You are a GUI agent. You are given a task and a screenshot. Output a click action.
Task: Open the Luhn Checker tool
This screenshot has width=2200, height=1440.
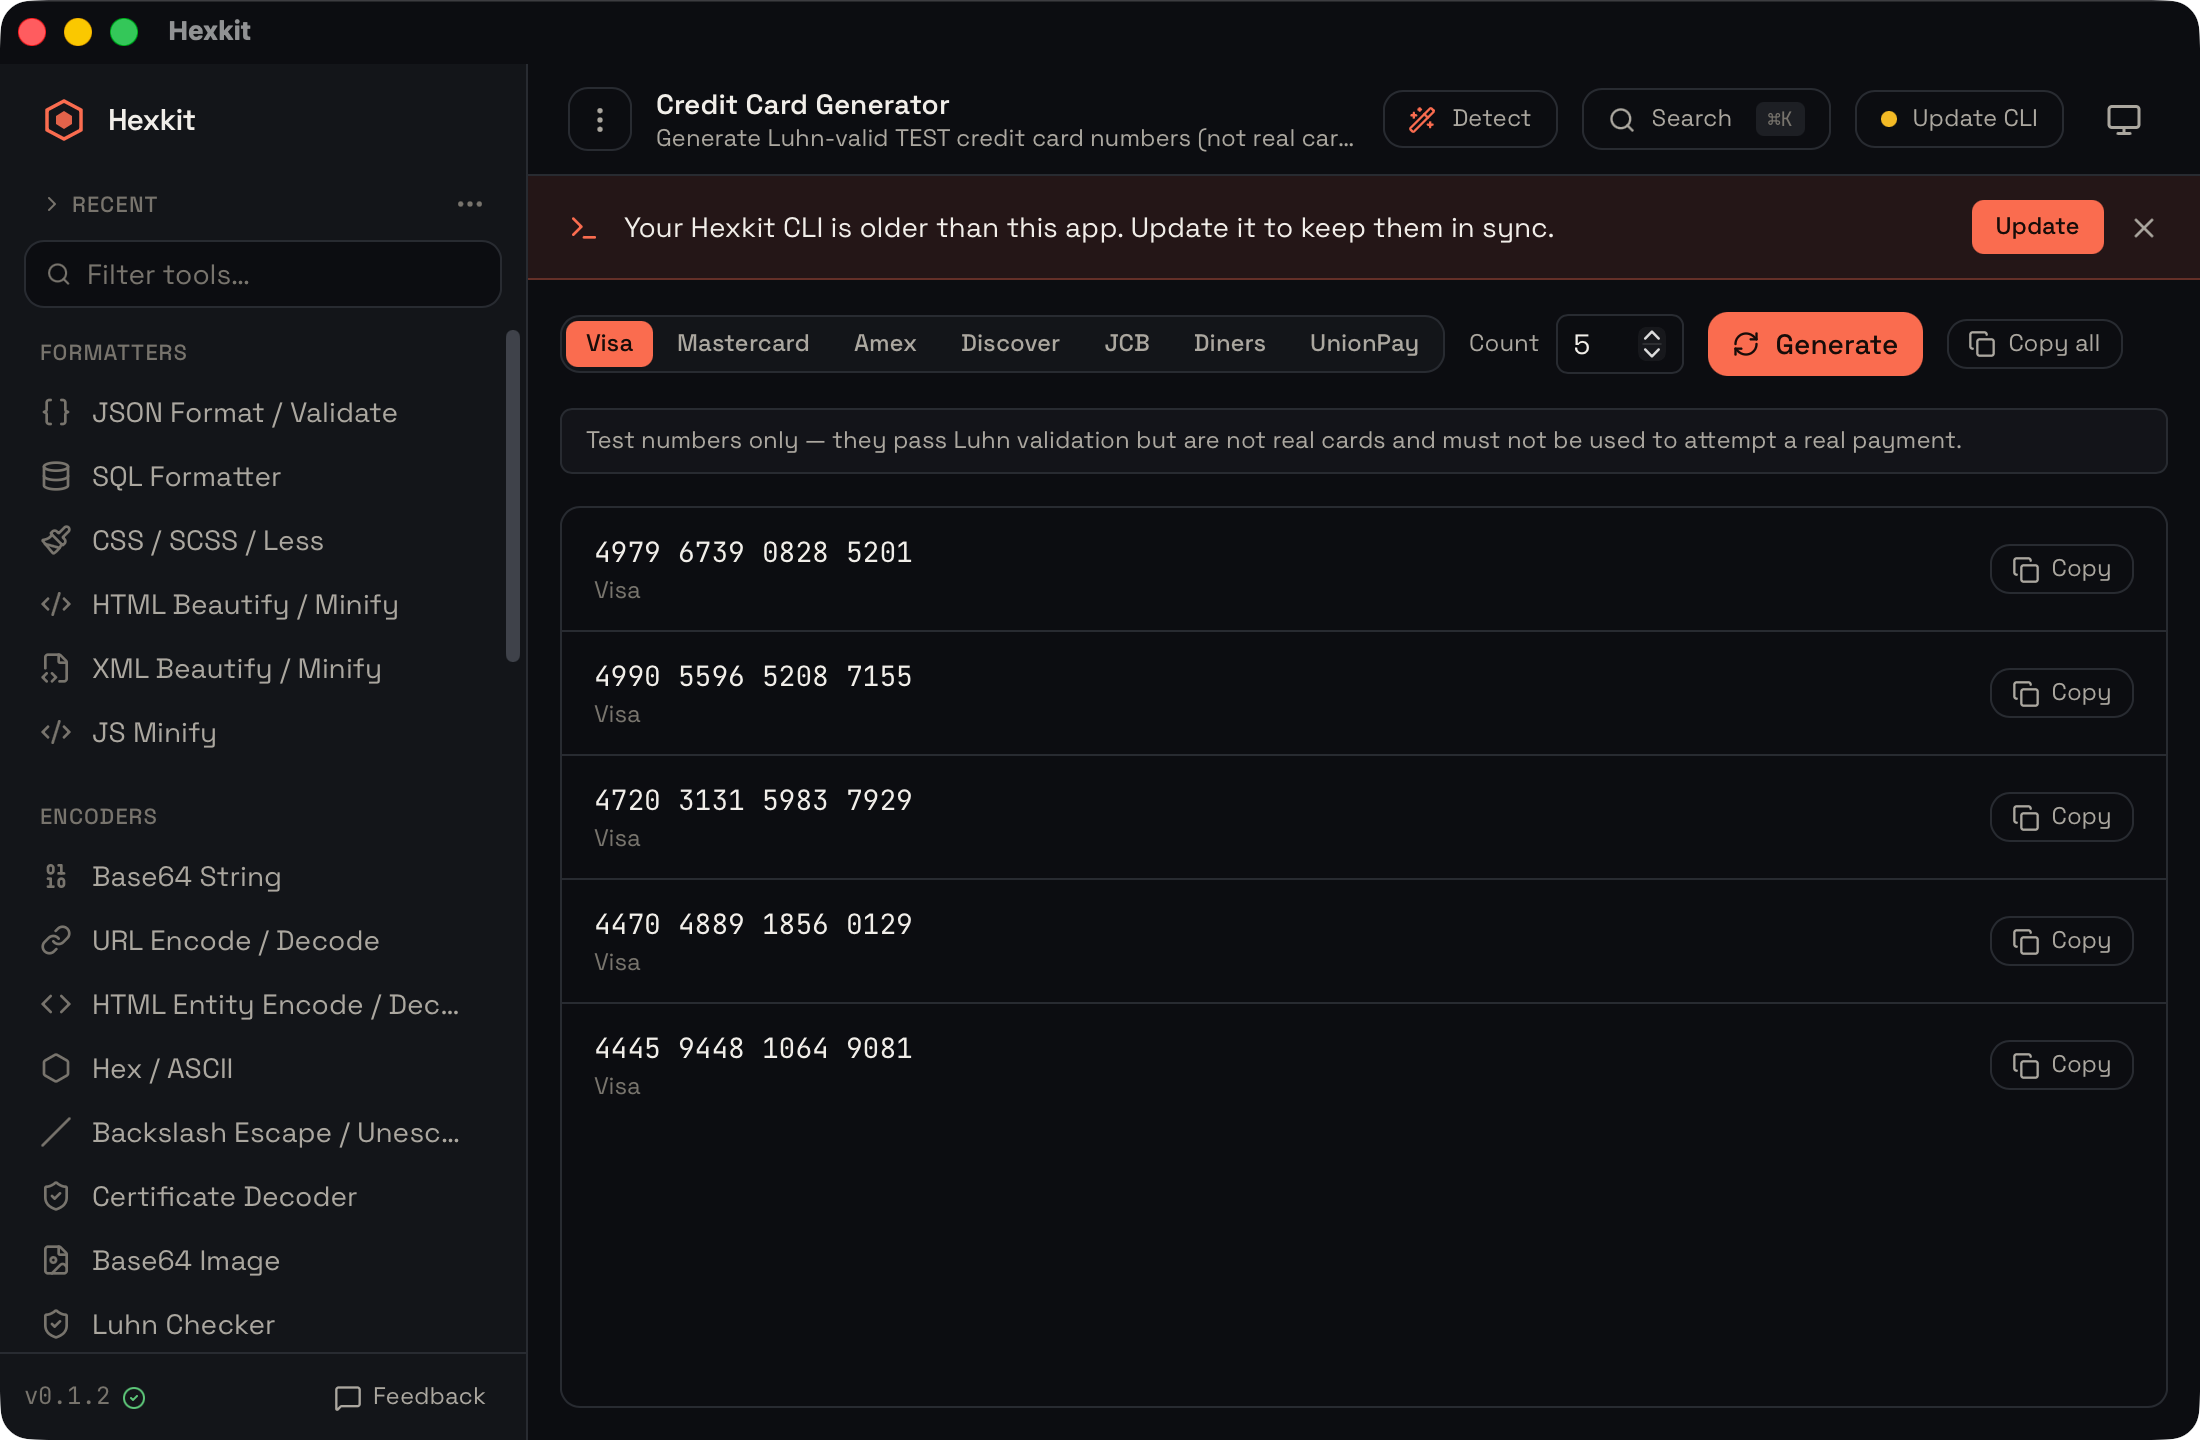pyautogui.click(x=263, y=1325)
